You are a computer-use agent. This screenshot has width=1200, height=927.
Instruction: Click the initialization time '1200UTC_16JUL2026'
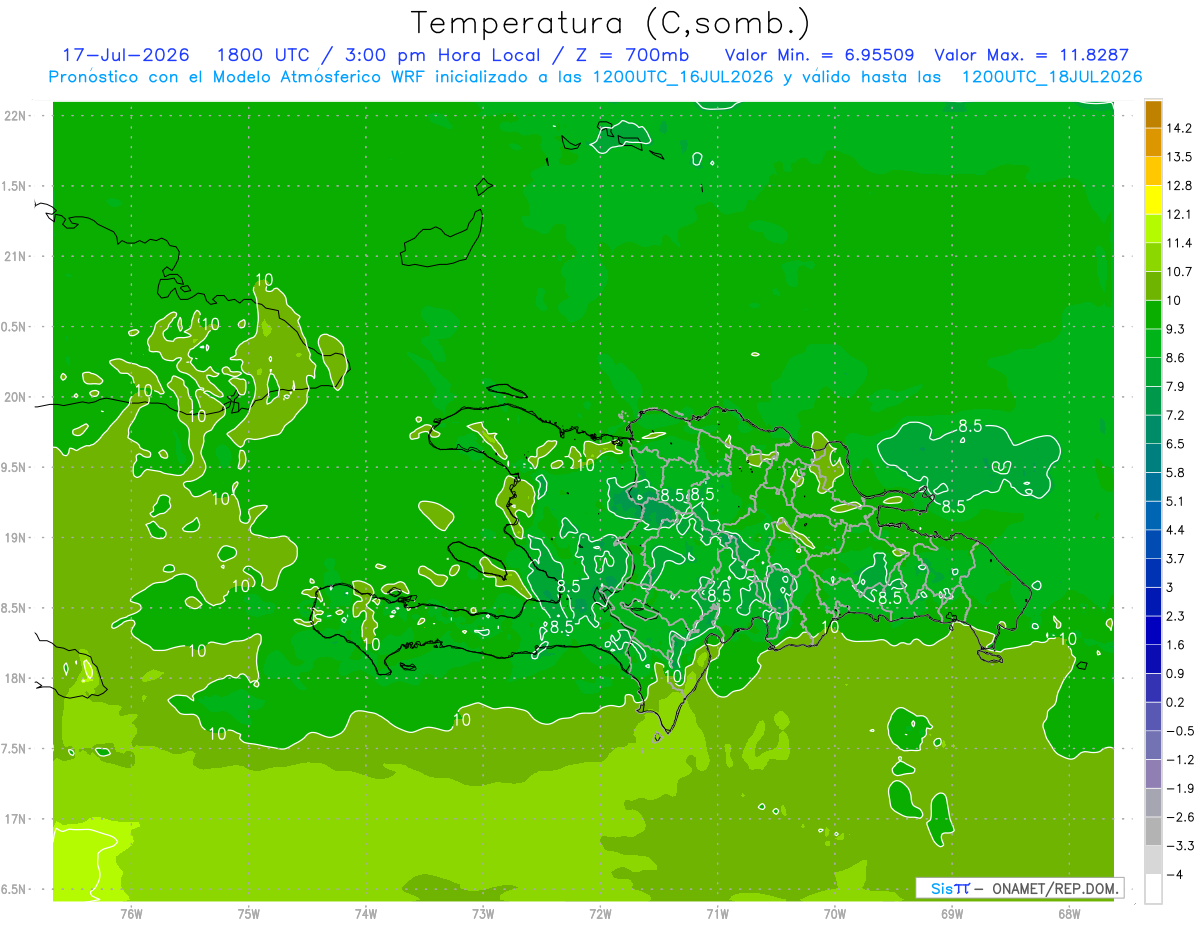click(683, 77)
